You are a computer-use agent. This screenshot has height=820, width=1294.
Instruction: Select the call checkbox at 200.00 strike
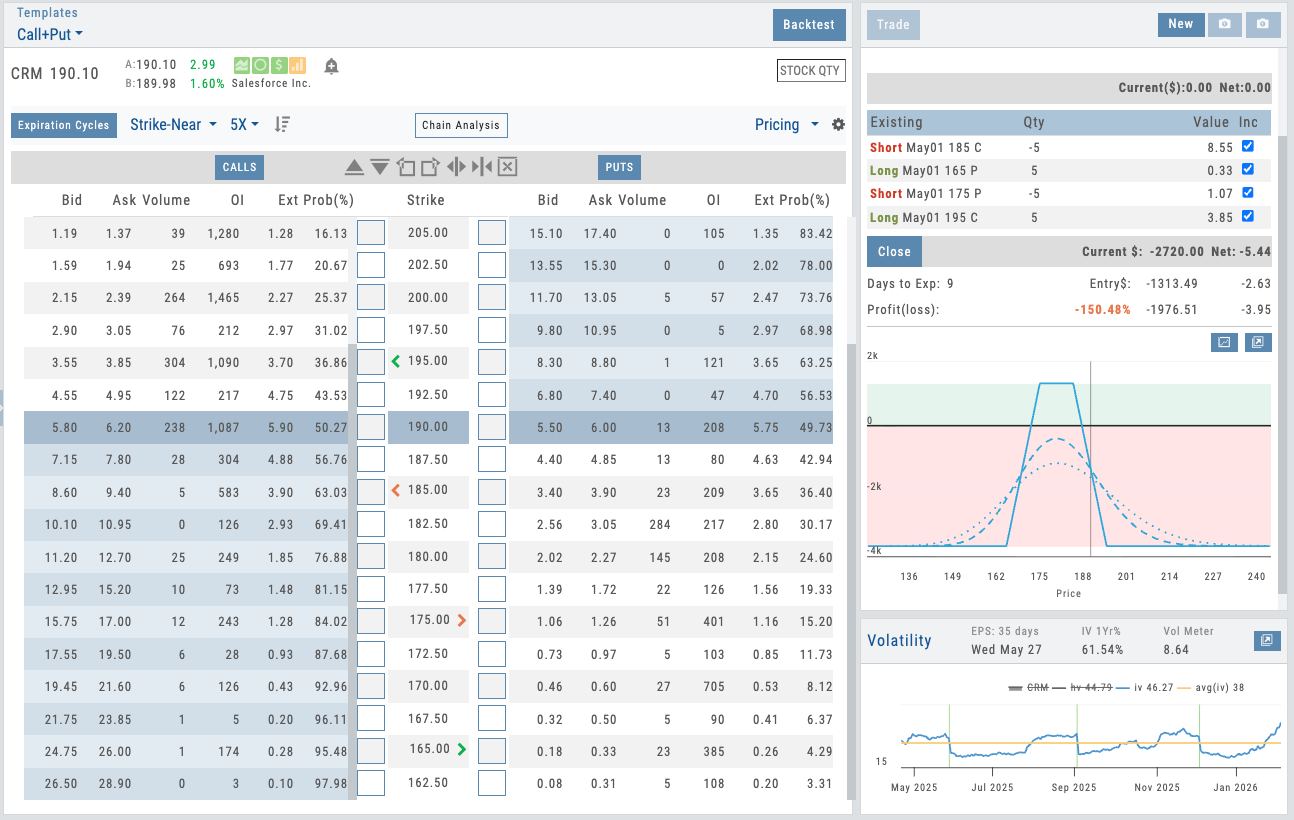coord(371,297)
